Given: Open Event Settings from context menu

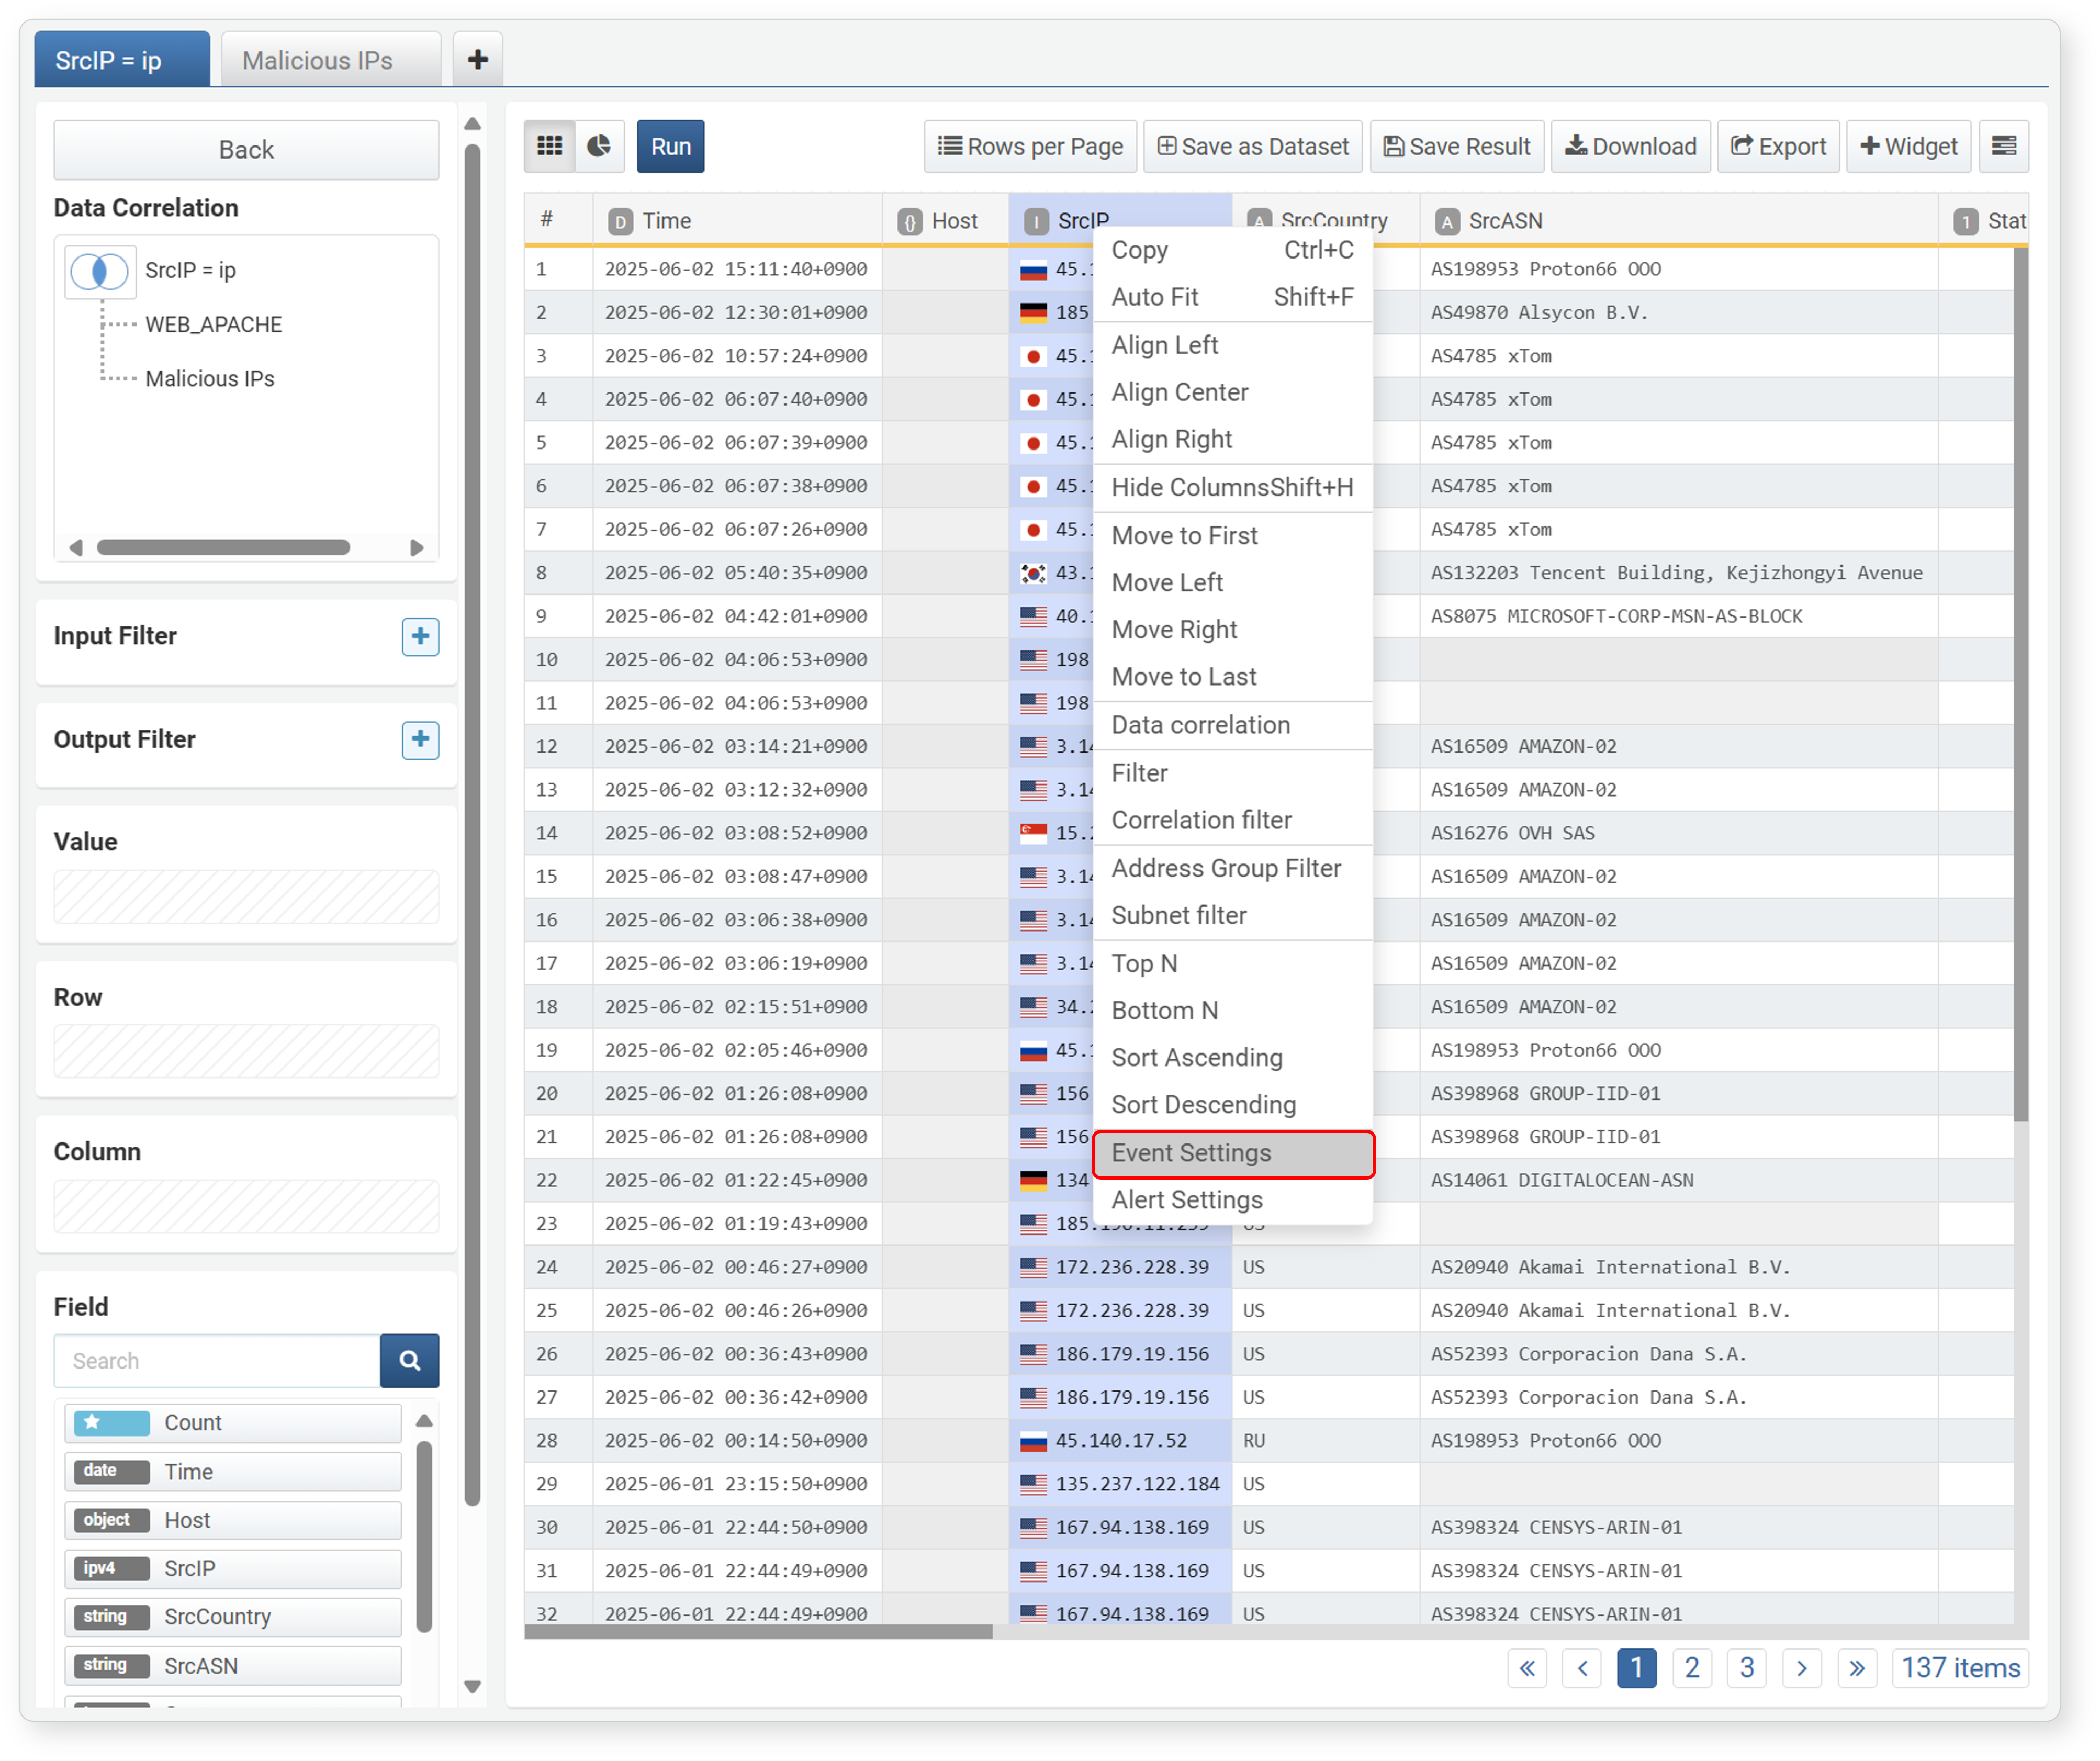Looking at the screenshot, I should click(x=1232, y=1153).
